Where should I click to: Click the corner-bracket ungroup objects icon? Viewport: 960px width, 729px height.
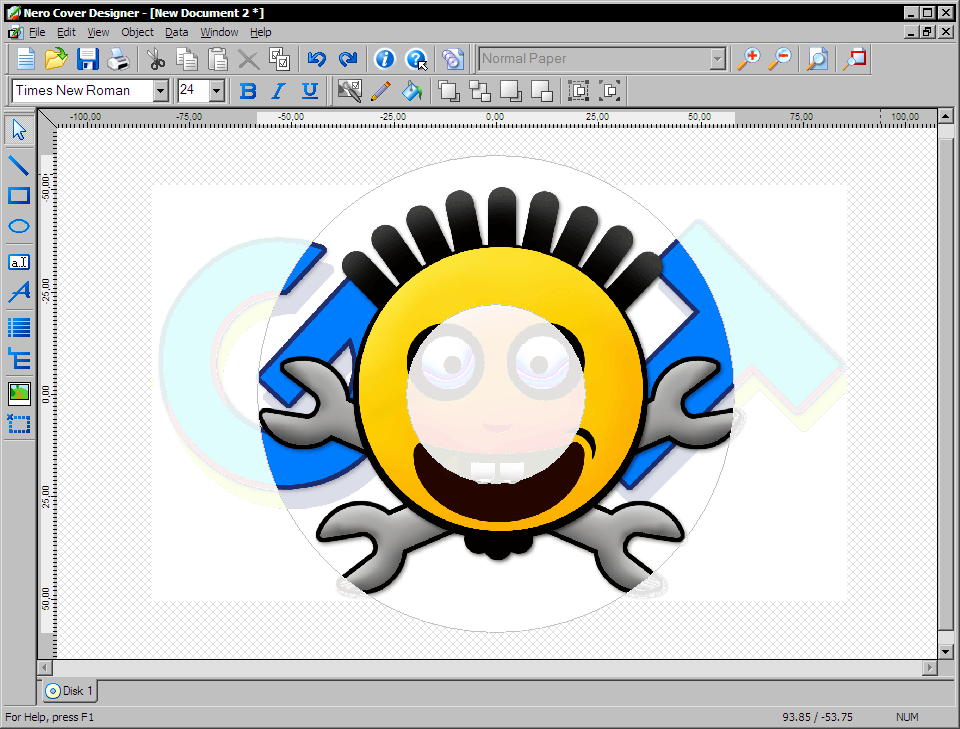tap(610, 91)
